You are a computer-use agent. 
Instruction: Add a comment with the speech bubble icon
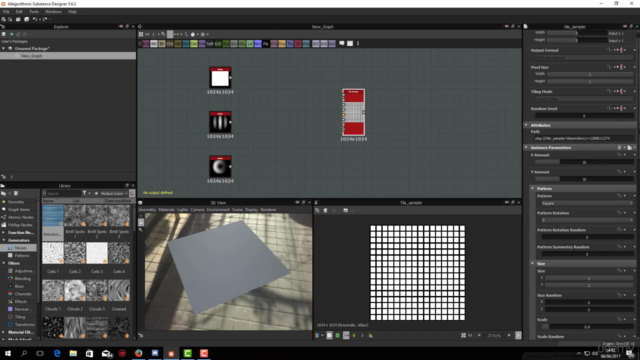pyautogui.click(x=342, y=43)
